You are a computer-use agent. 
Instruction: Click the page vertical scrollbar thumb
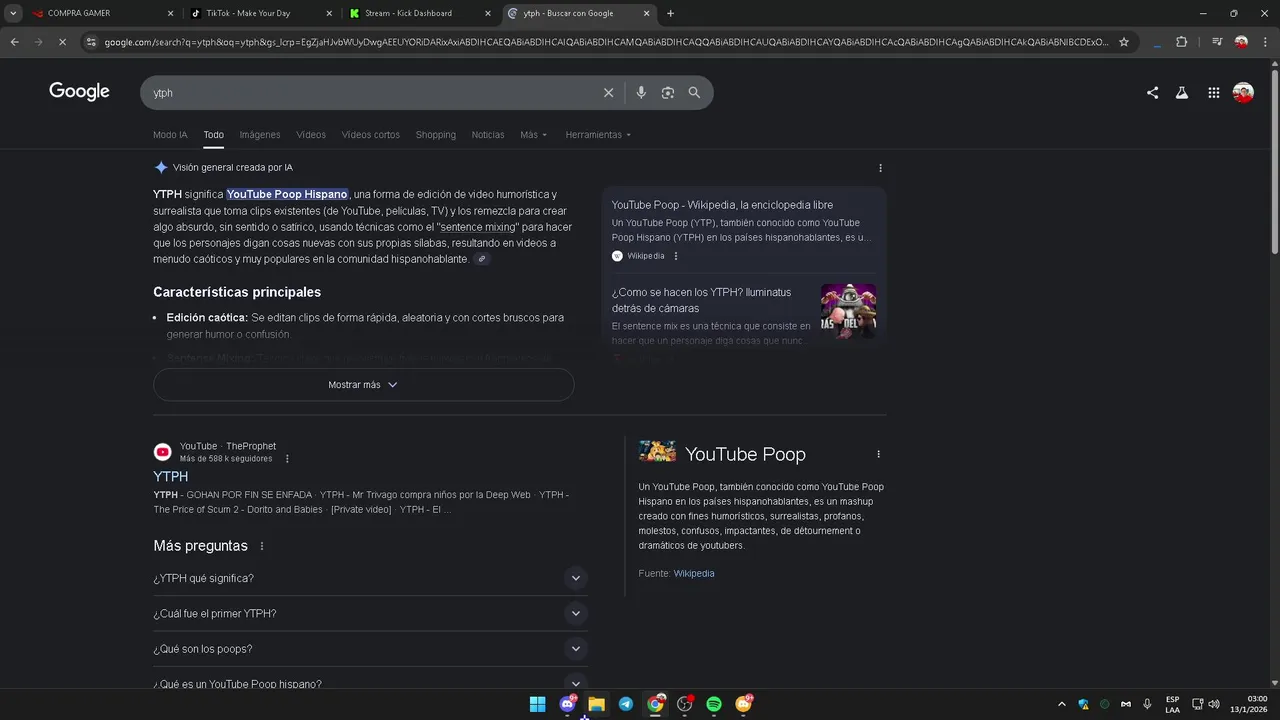[x=1274, y=160]
